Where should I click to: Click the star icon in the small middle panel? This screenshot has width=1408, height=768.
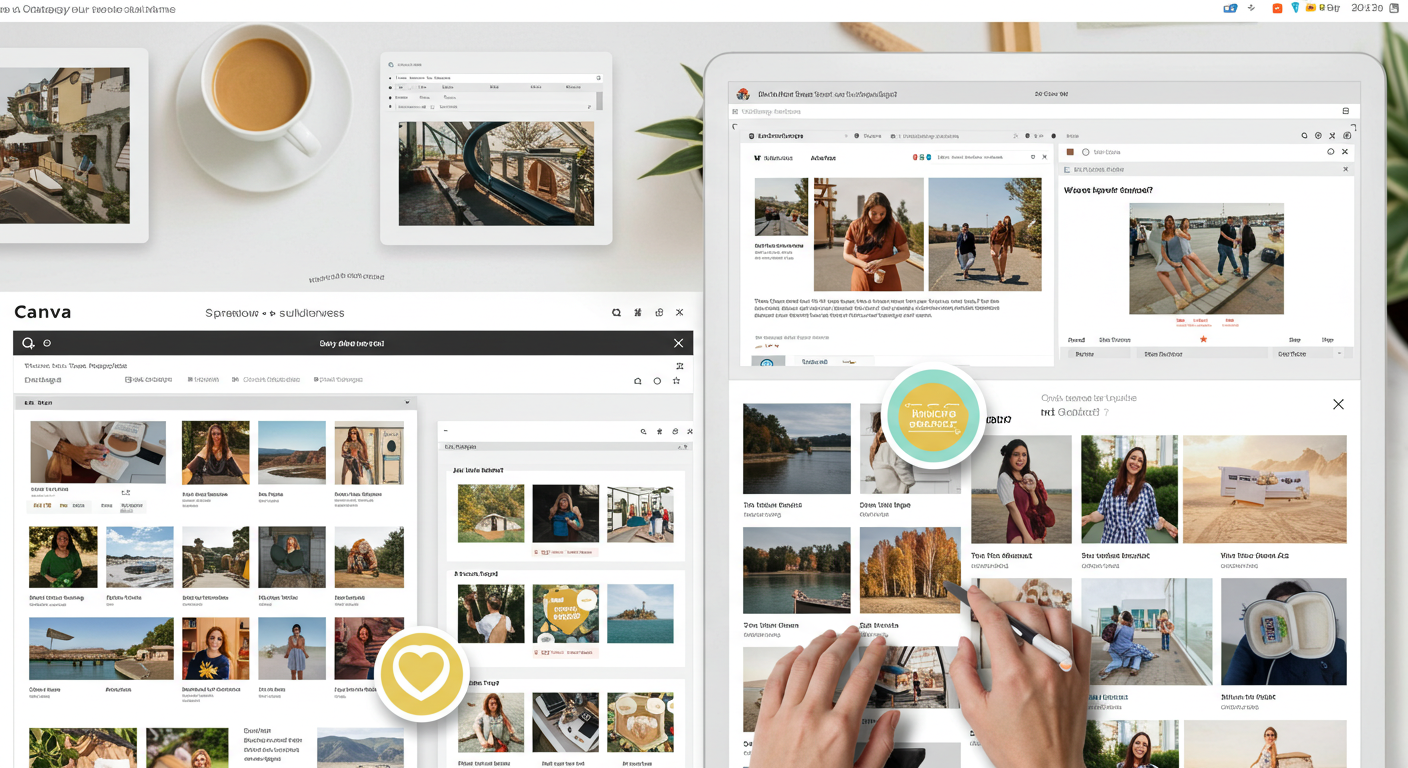[x=660, y=431]
